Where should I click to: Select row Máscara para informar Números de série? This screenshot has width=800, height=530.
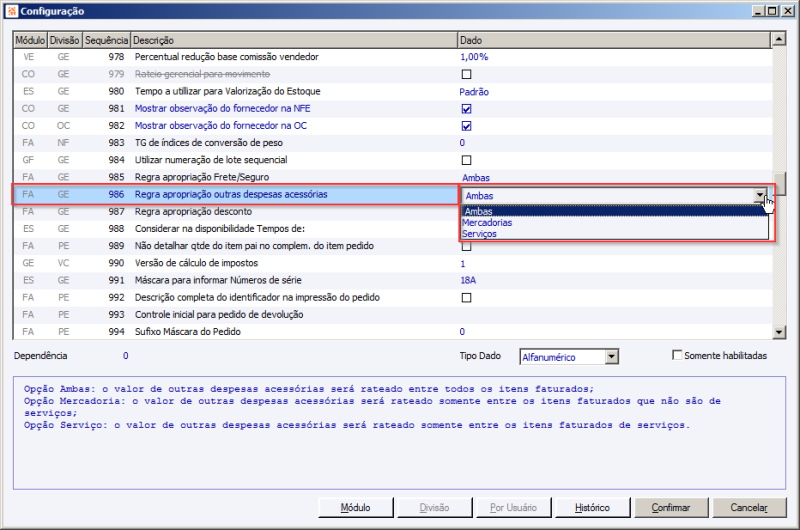click(393, 280)
